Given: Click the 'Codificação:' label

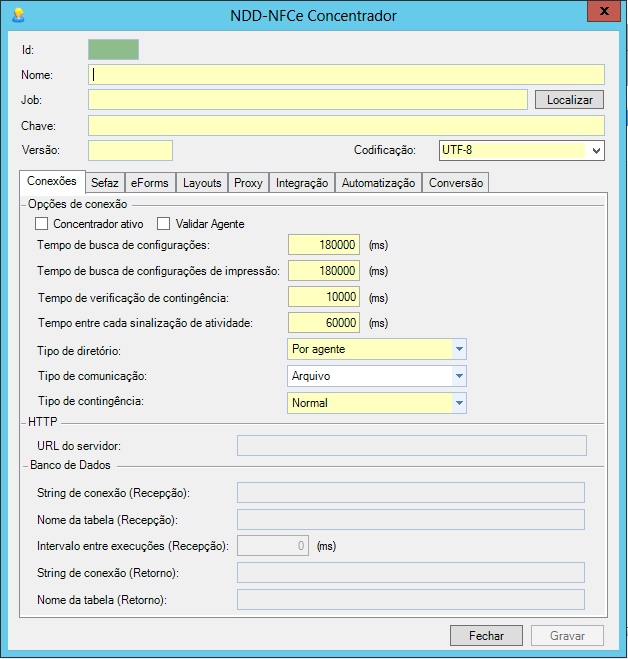Looking at the screenshot, I should pyautogui.click(x=385, y=150).
